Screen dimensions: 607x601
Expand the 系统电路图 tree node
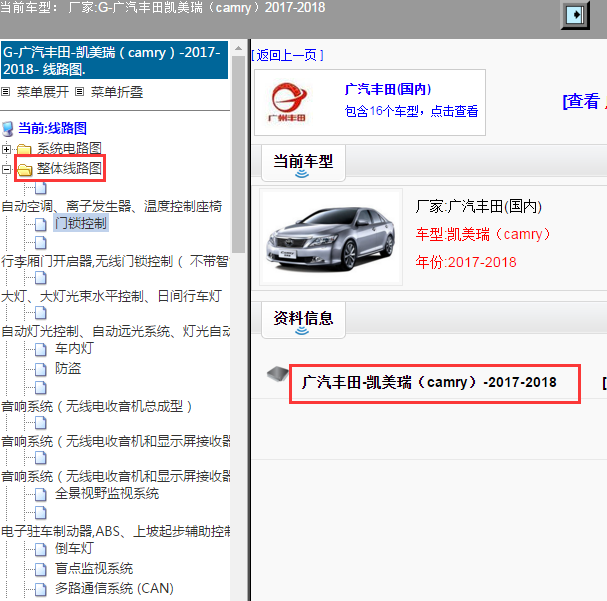[6, 149]
